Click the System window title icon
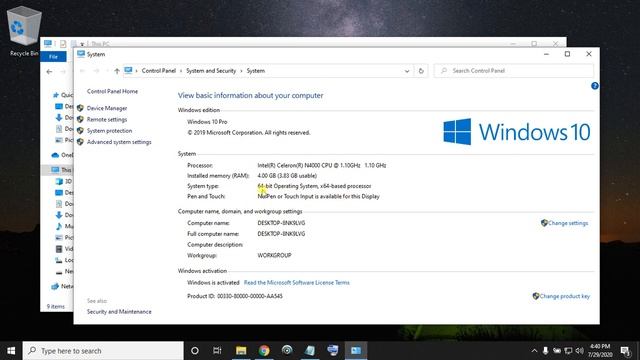 click(81, 54)
